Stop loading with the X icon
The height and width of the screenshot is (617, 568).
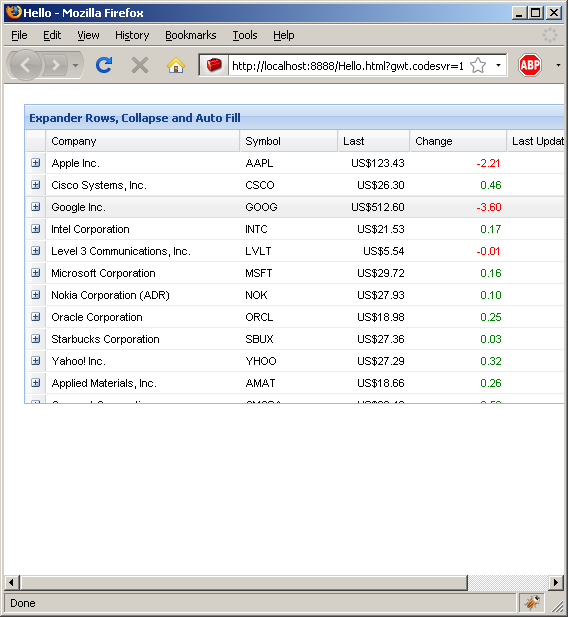(x=140, y=65)
